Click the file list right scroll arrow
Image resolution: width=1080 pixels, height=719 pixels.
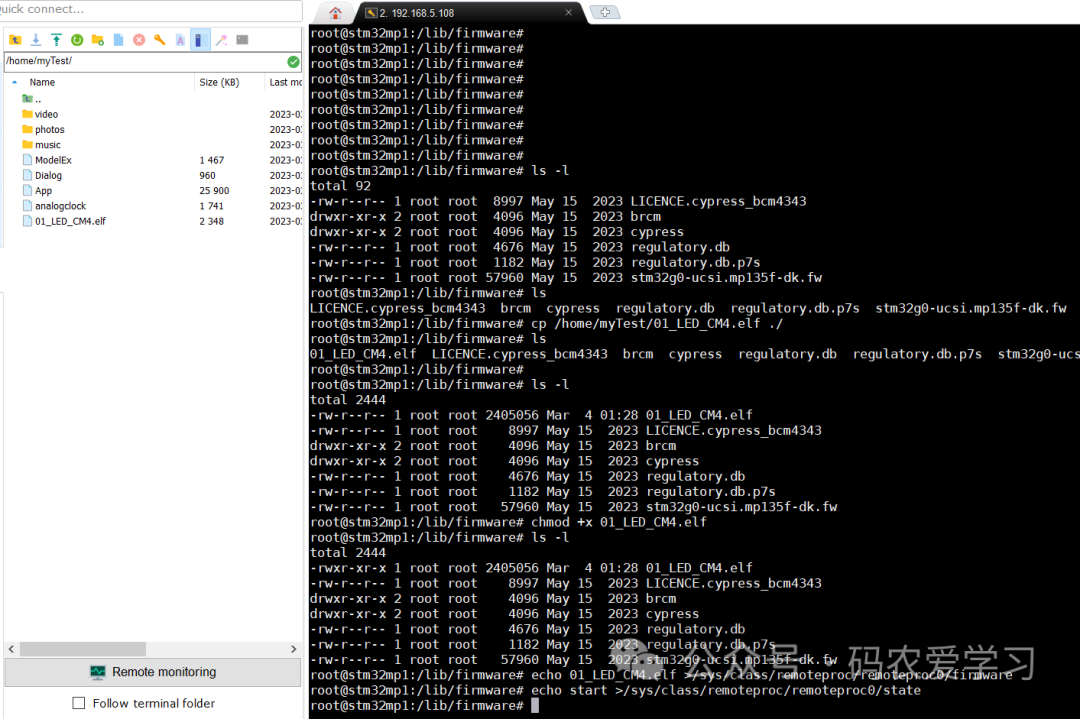294,649
